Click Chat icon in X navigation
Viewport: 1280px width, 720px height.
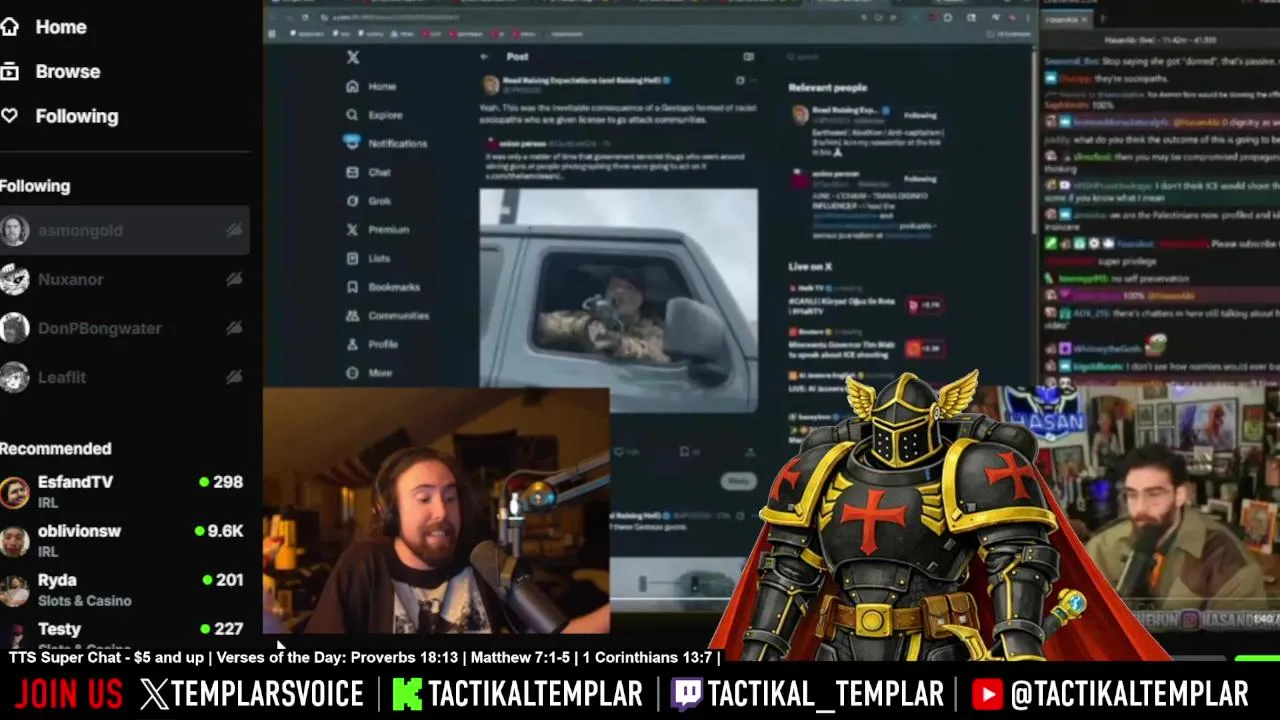pyautogui.click(x=352, y=172)
